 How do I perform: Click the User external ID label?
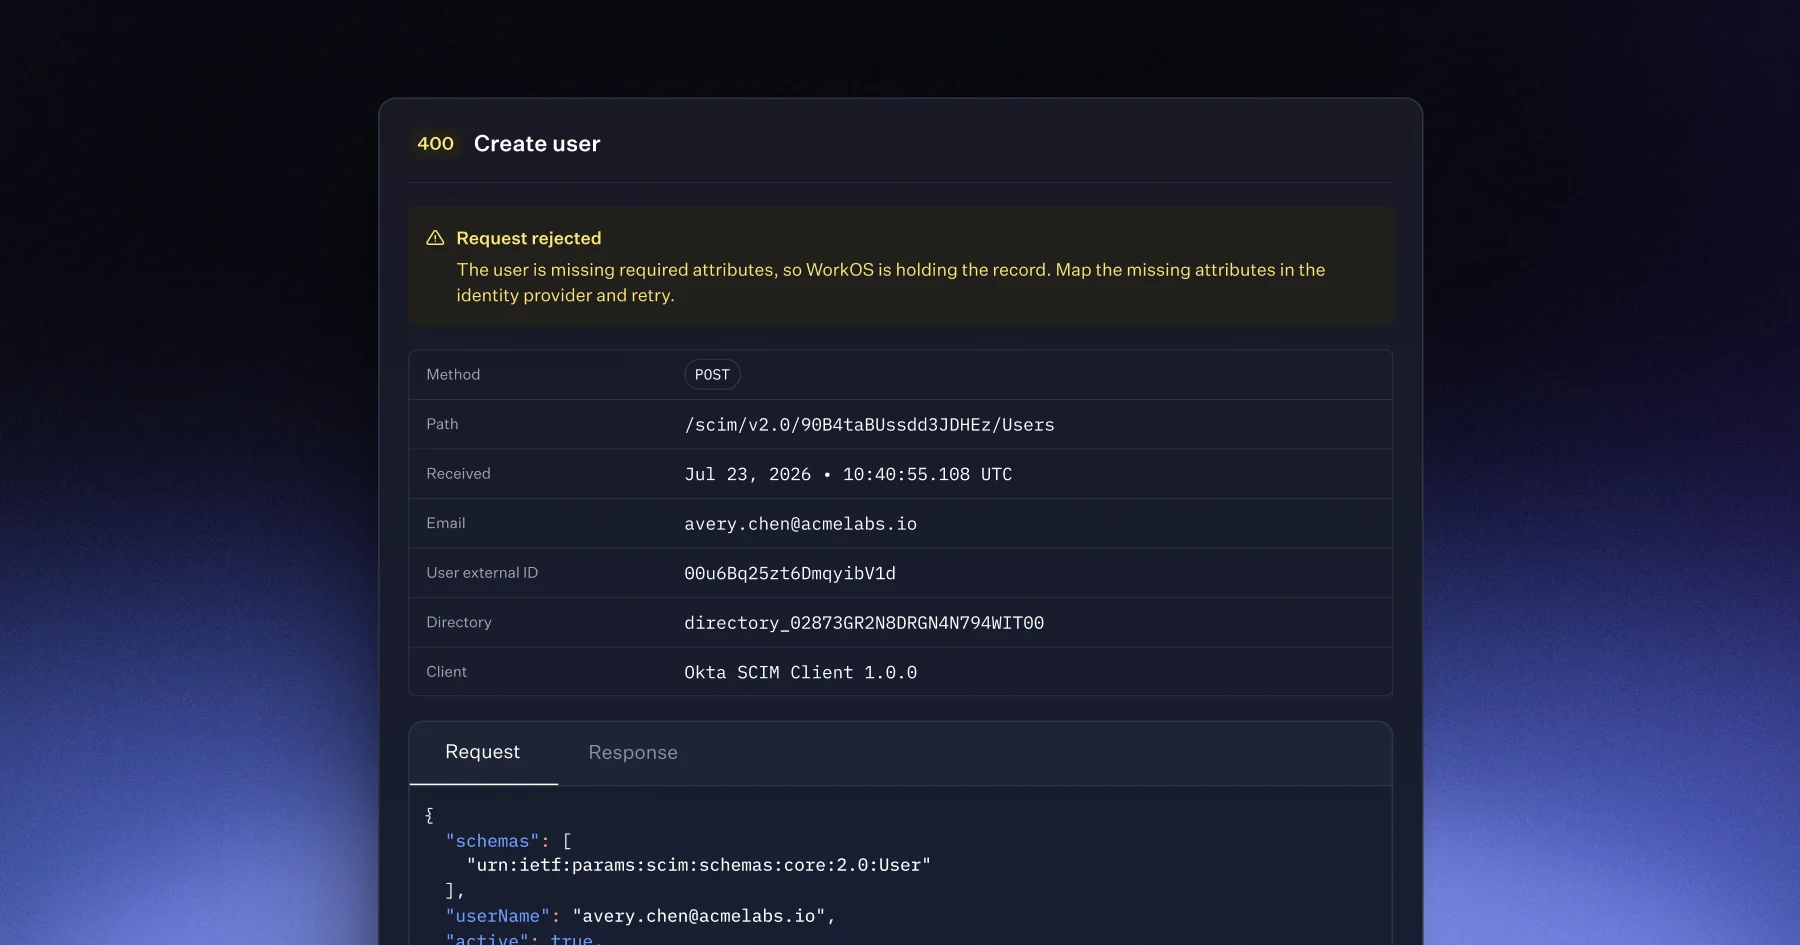482,573
